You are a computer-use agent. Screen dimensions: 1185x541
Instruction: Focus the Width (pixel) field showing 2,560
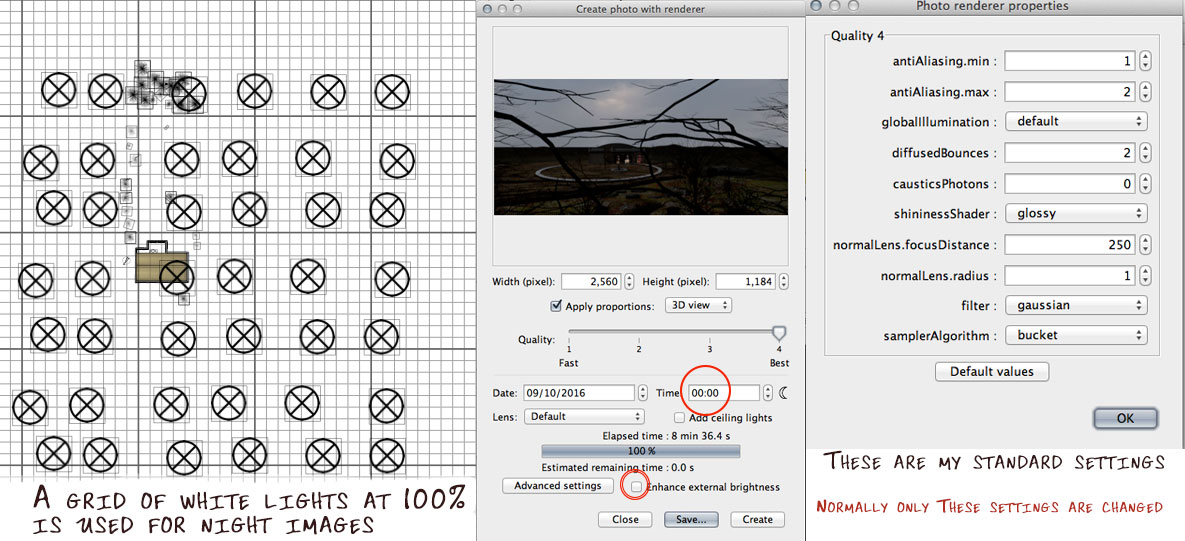(x=591, y=282)
